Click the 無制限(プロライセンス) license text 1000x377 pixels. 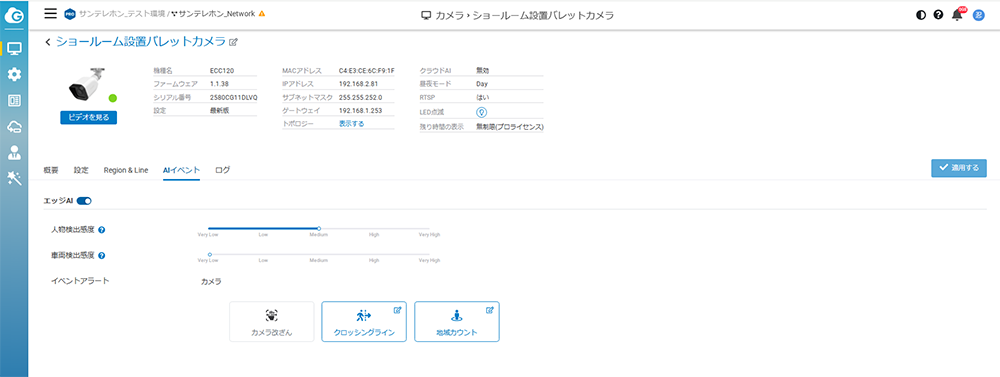[510, 127]
